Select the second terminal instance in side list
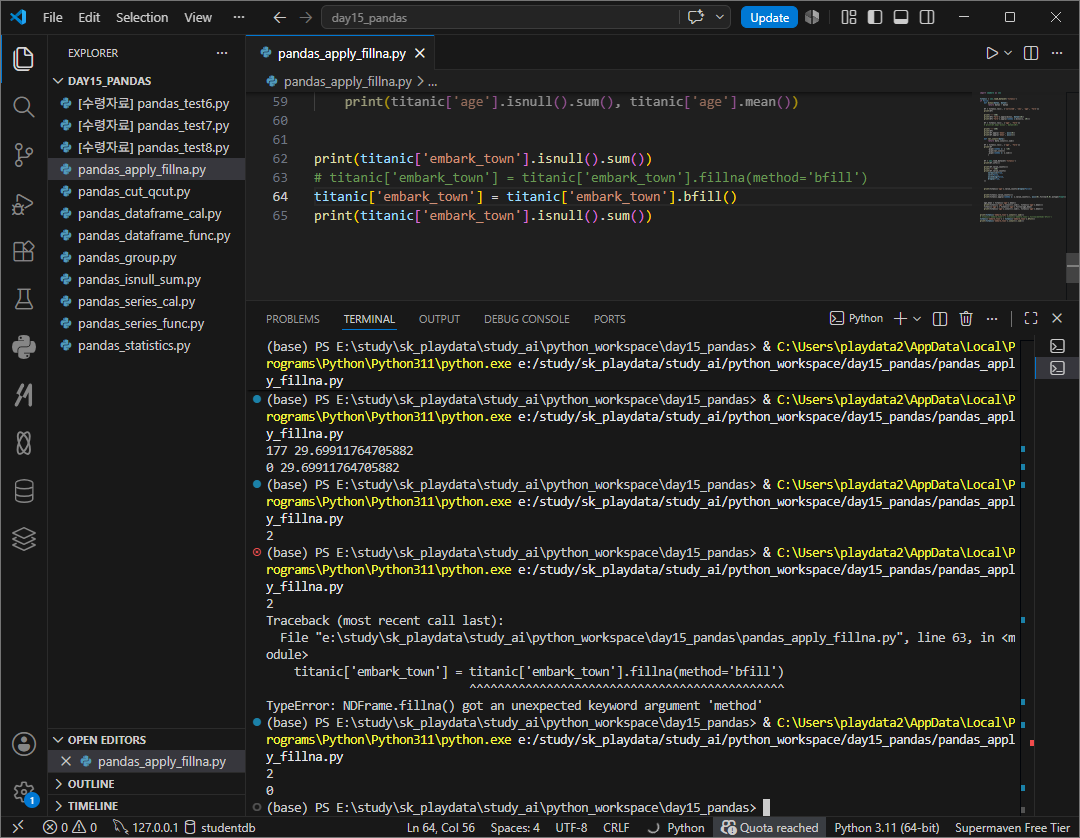 pyautogui.click(x=1057, y=368)
